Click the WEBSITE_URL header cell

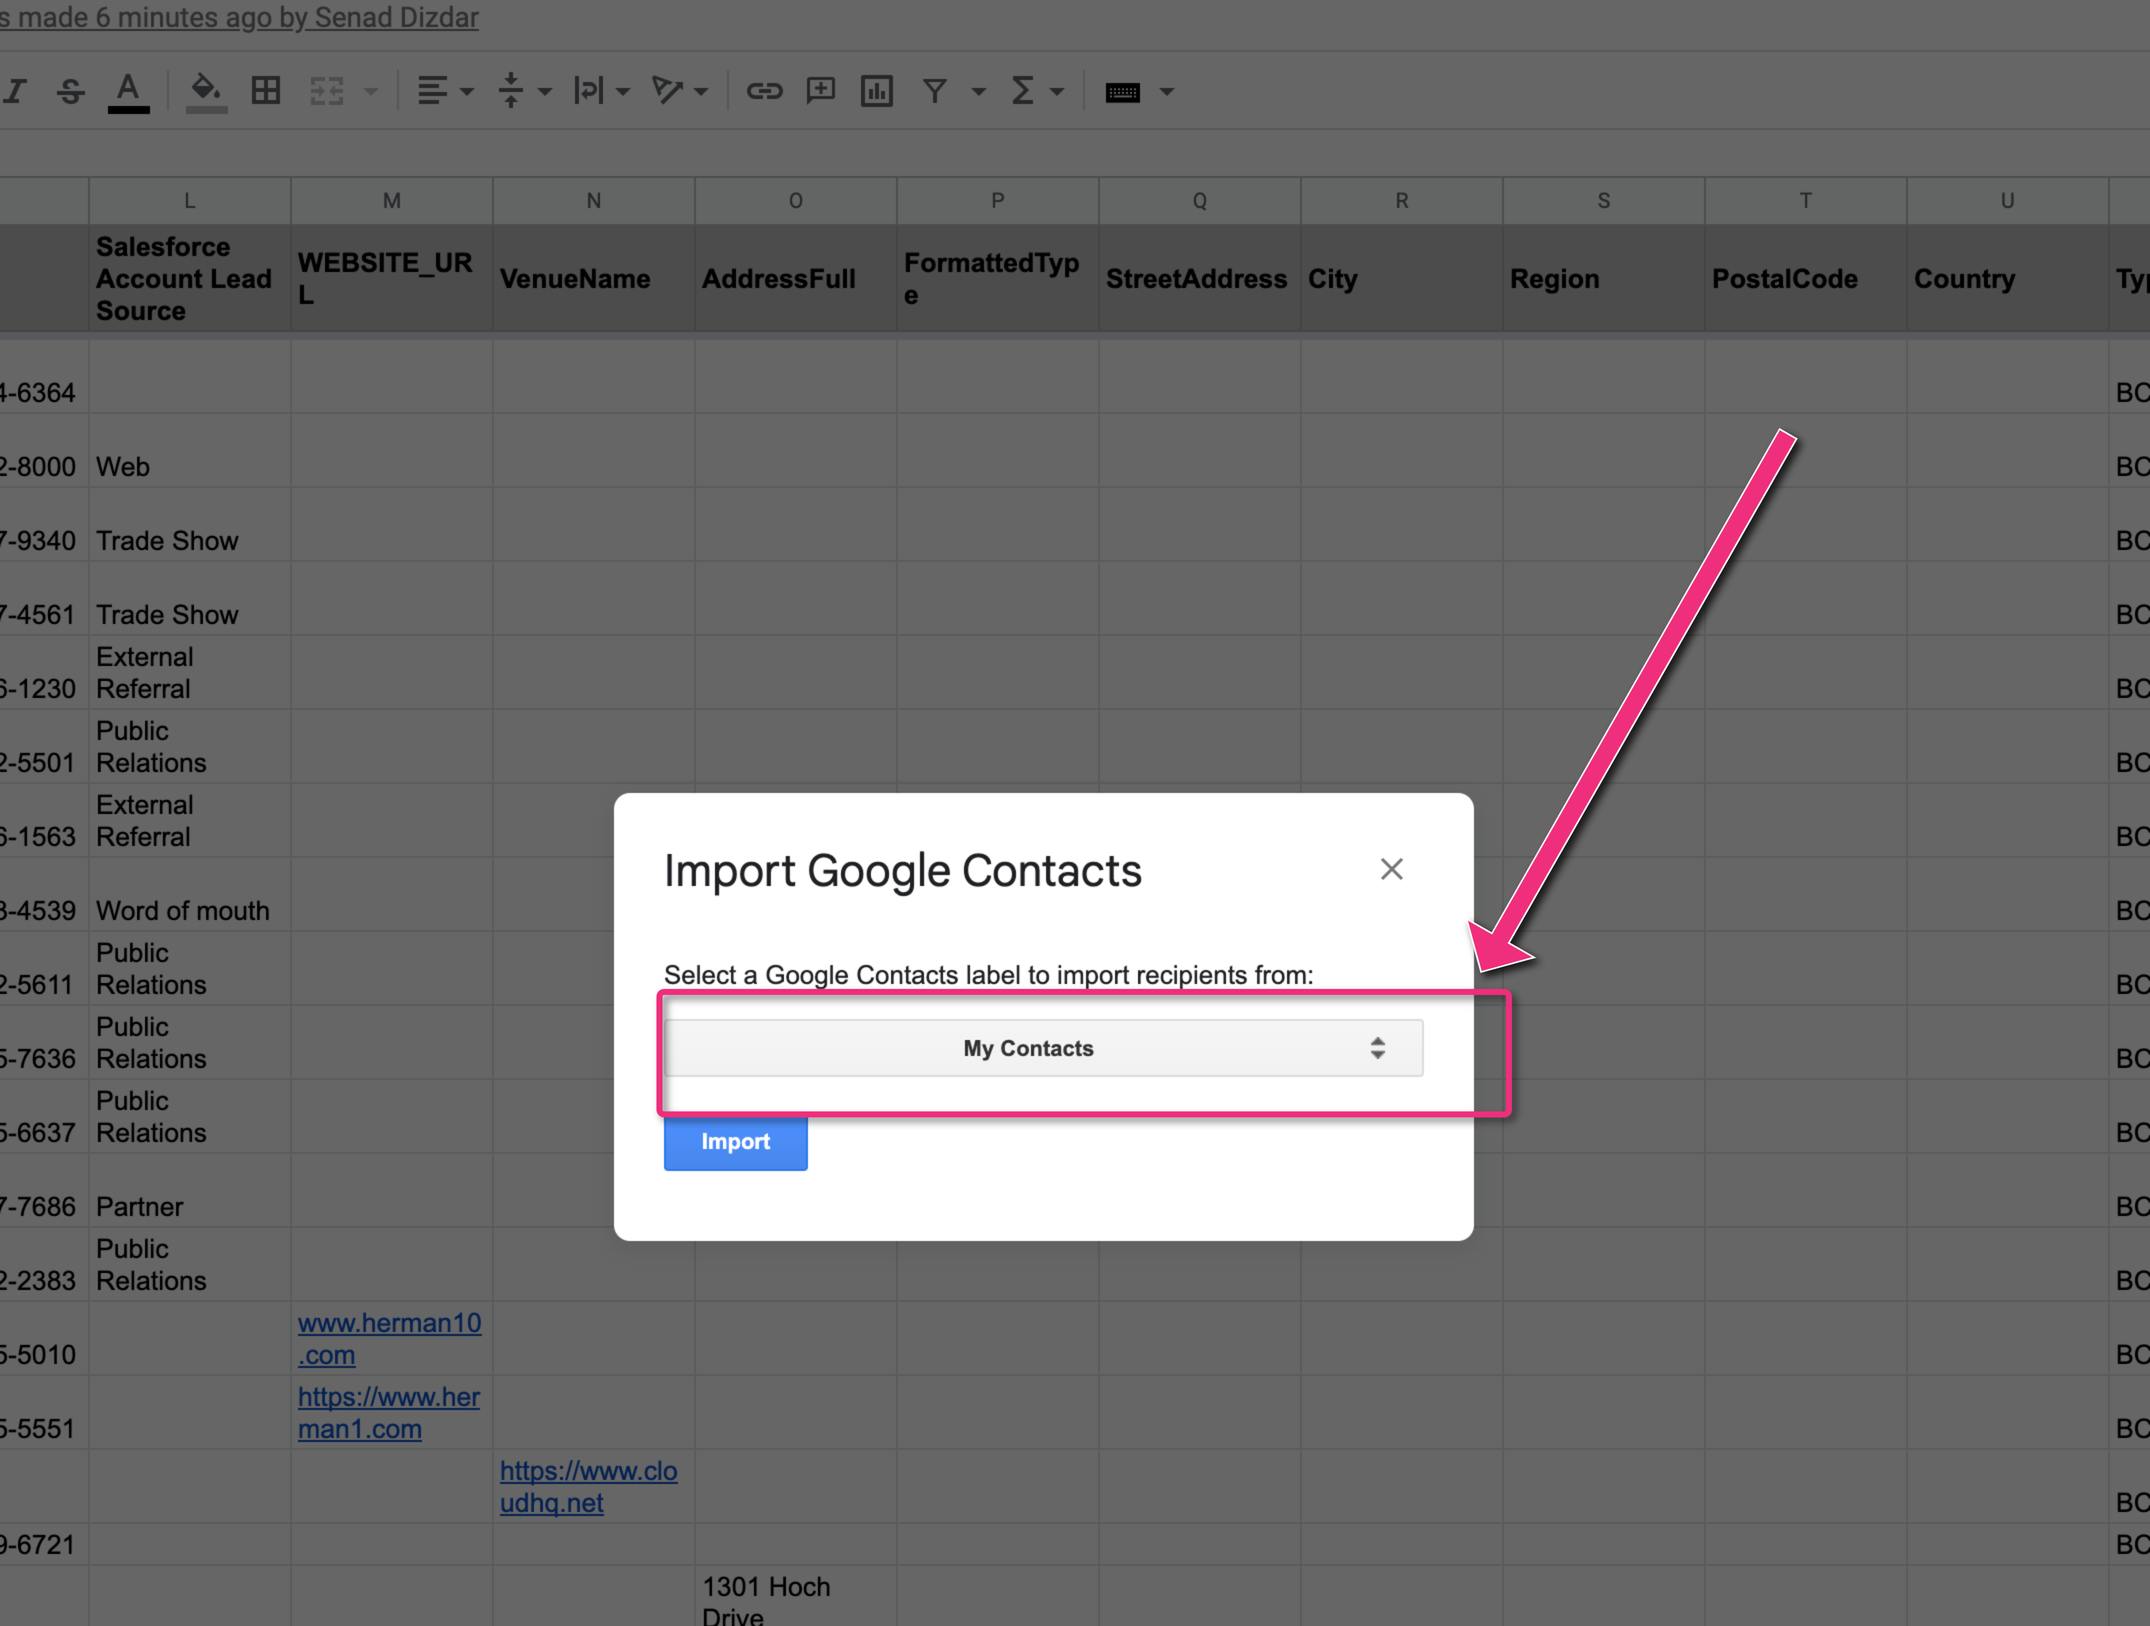(392, 278)
